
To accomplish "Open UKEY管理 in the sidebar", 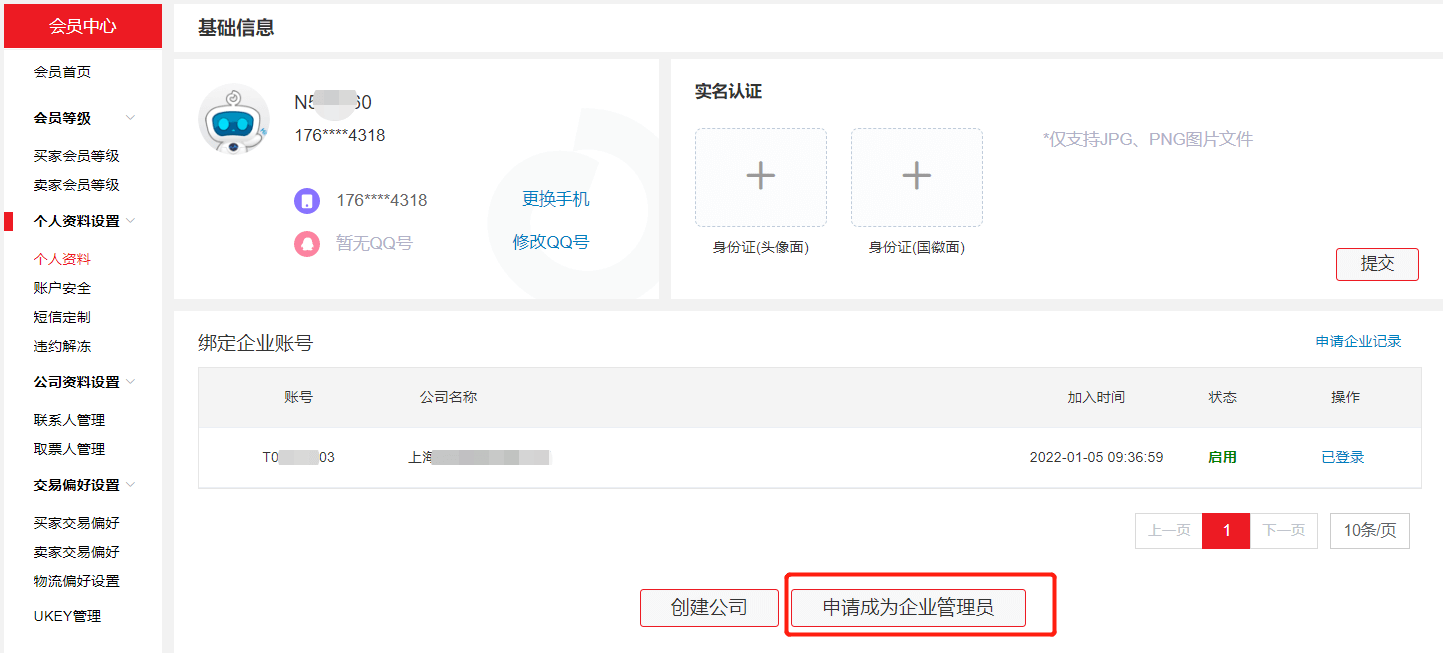I will point(67,616).
